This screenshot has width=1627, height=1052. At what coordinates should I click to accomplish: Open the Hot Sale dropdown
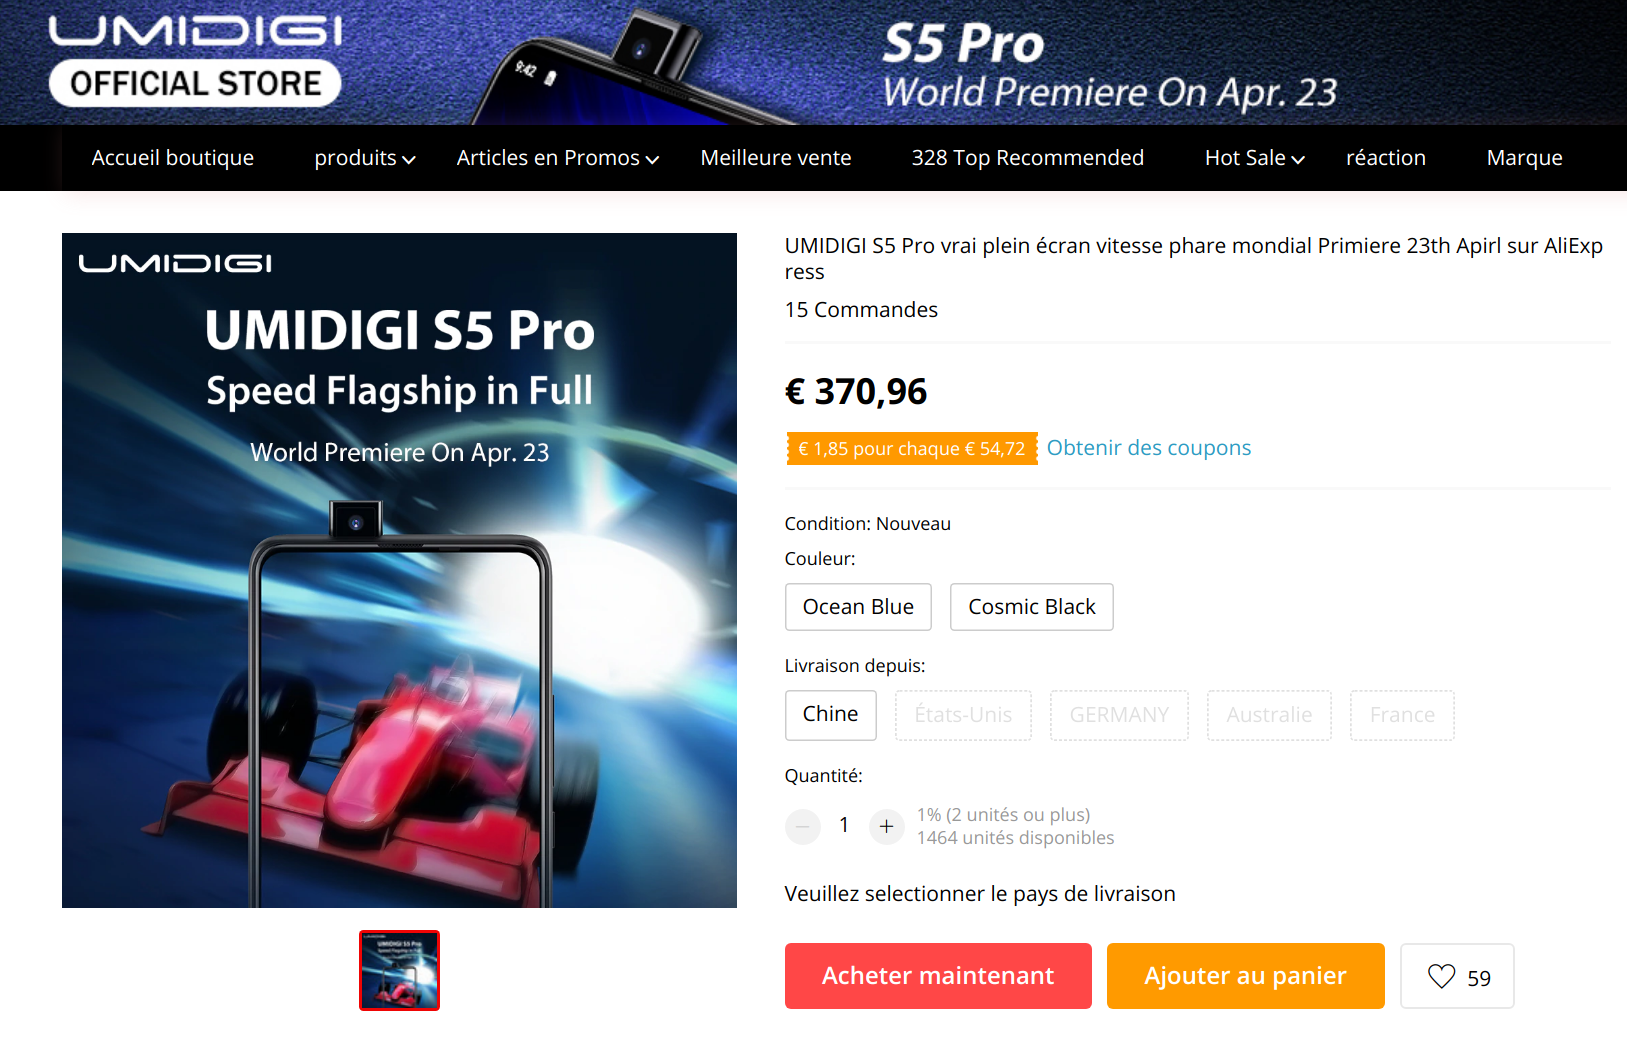pos(1255,158)
